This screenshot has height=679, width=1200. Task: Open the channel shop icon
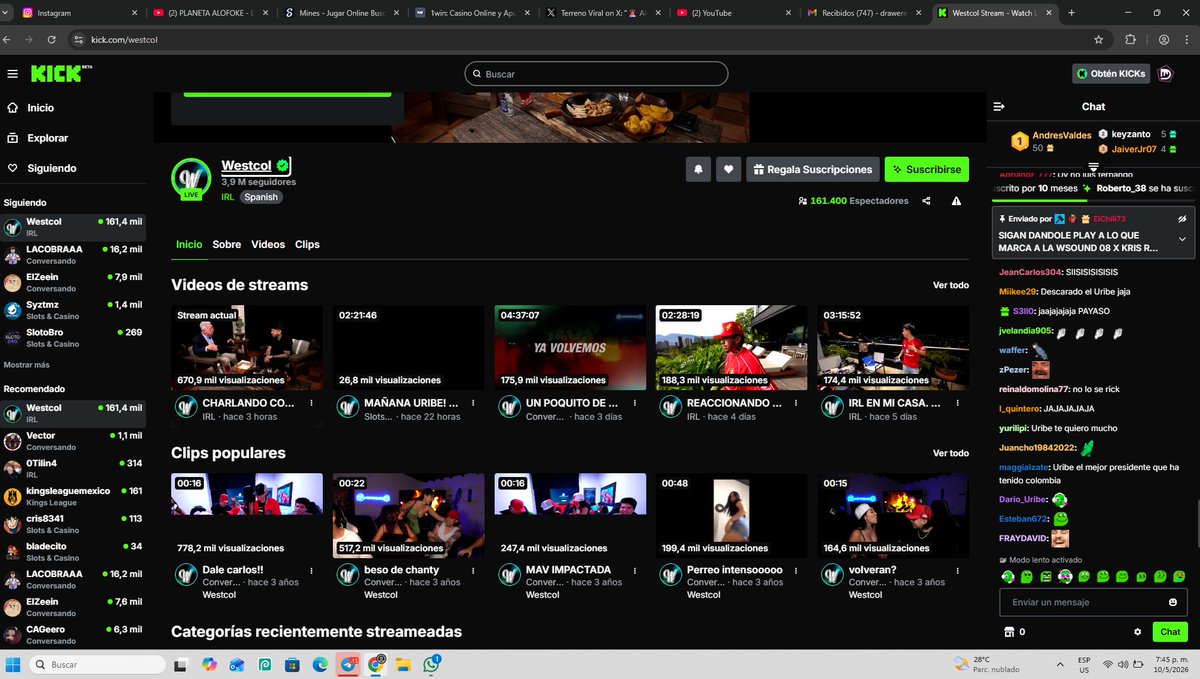1008,632
